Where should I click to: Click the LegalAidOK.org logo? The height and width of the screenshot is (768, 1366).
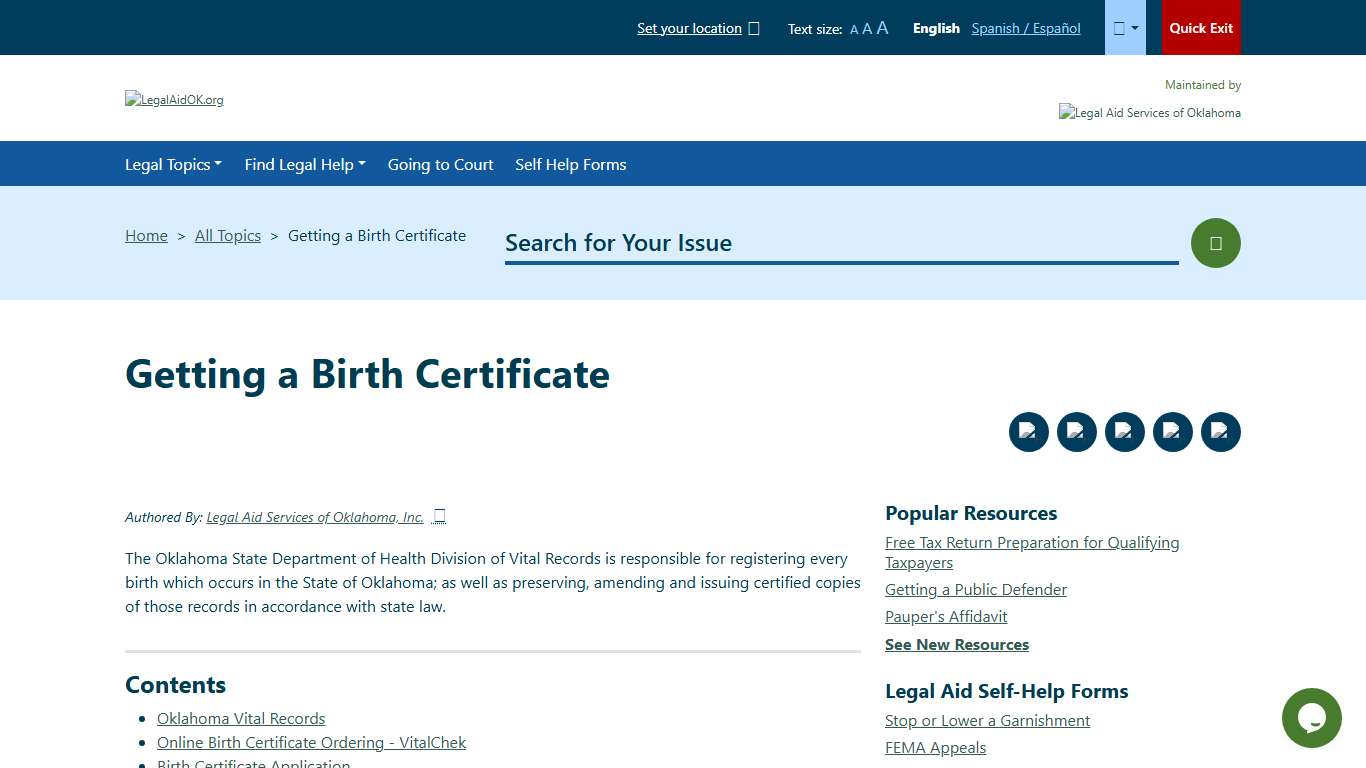point(174,99)
